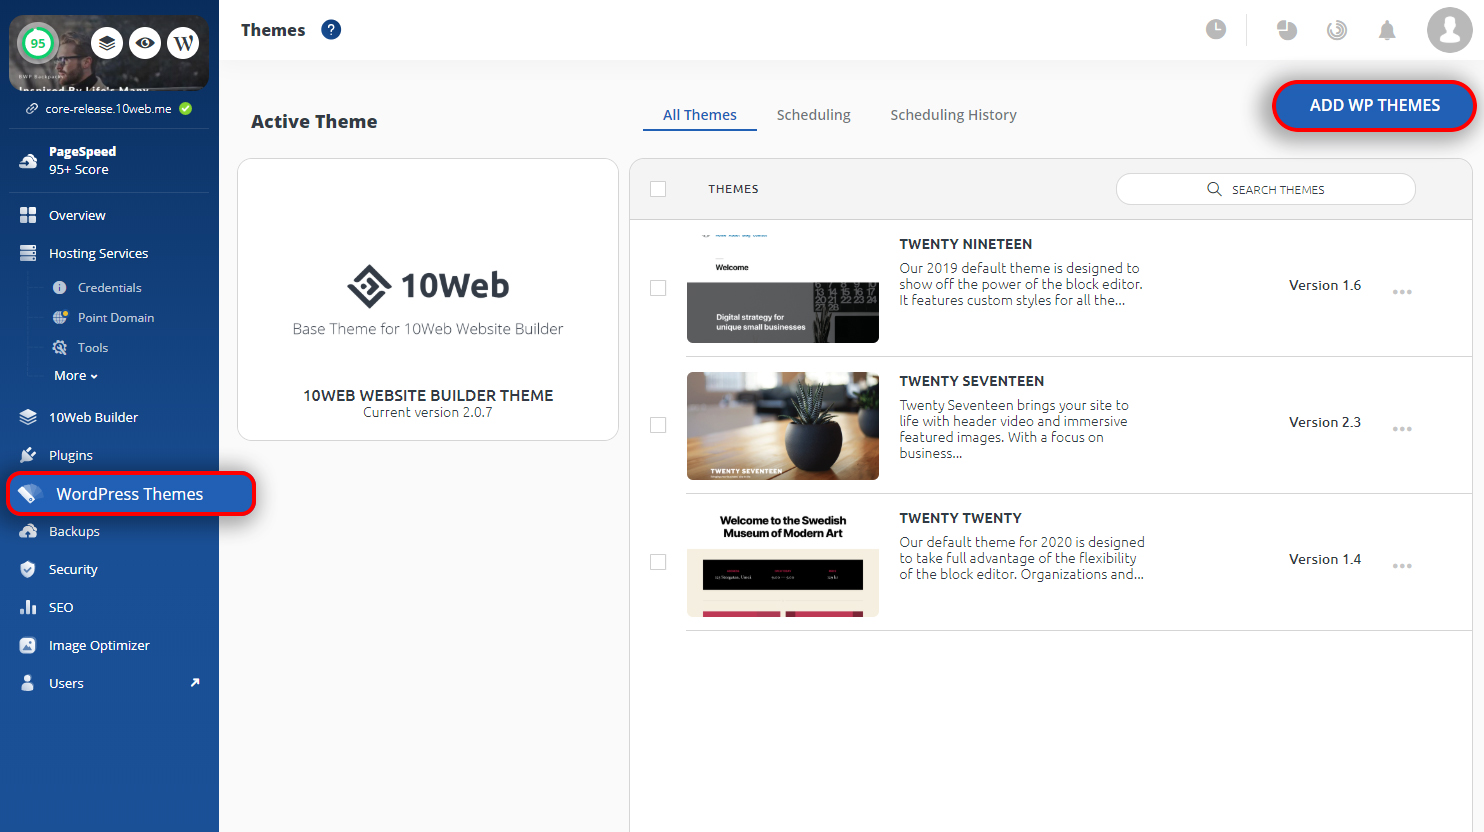Open Tools submenu link
1484x832 pixels.
(x=93, y=347)
